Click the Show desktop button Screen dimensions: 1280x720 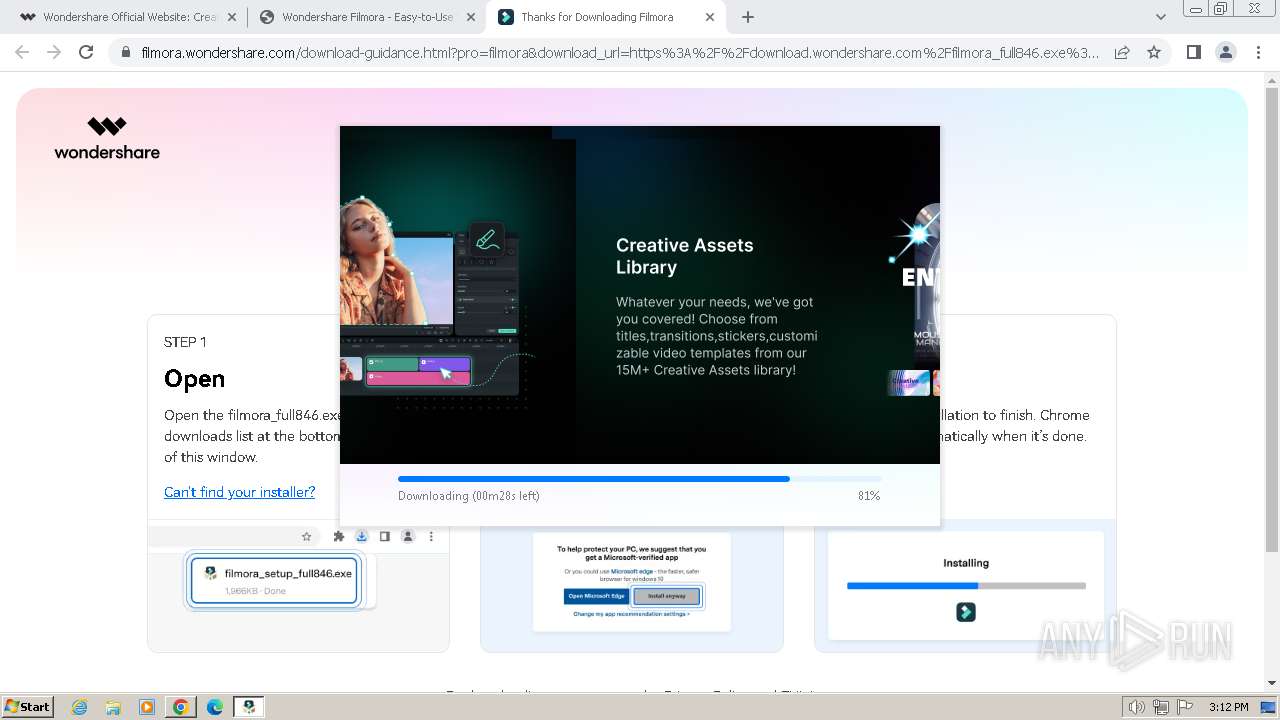(x=1268, y=707)
